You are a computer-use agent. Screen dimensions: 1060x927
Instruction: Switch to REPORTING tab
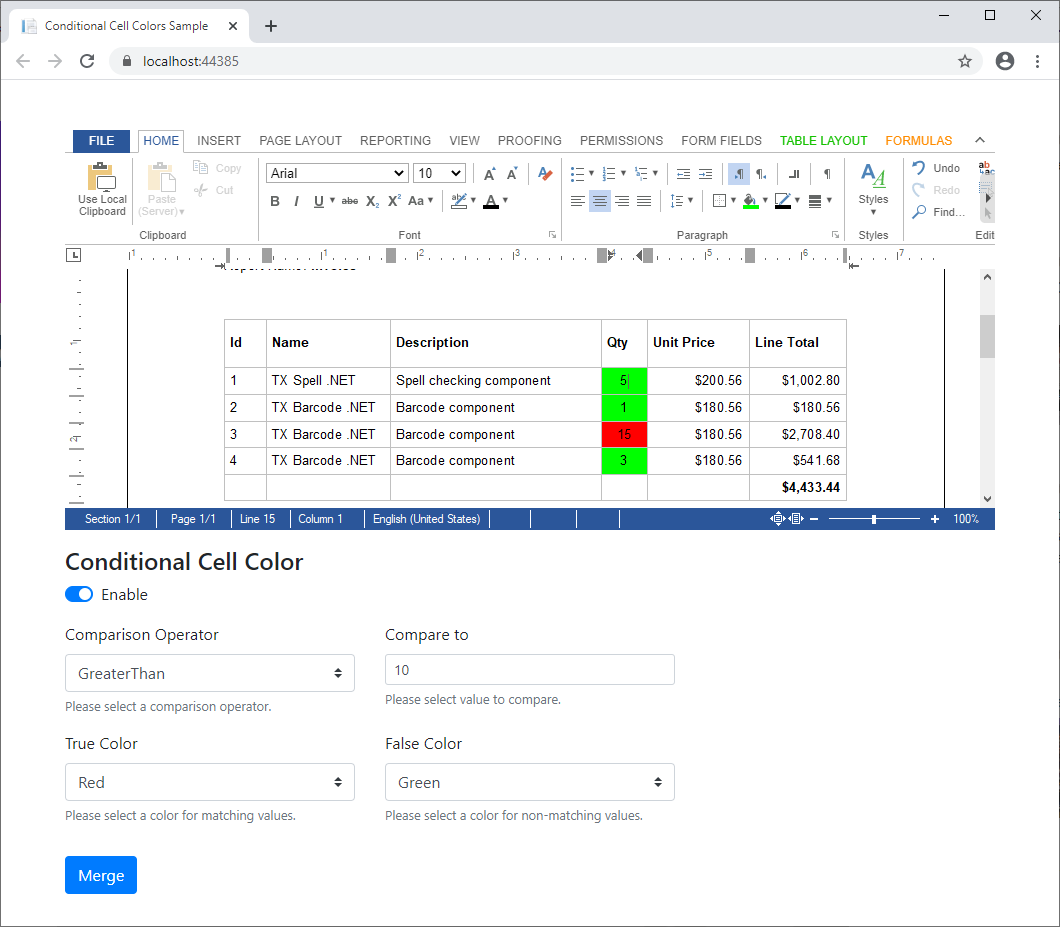(395, 141)
